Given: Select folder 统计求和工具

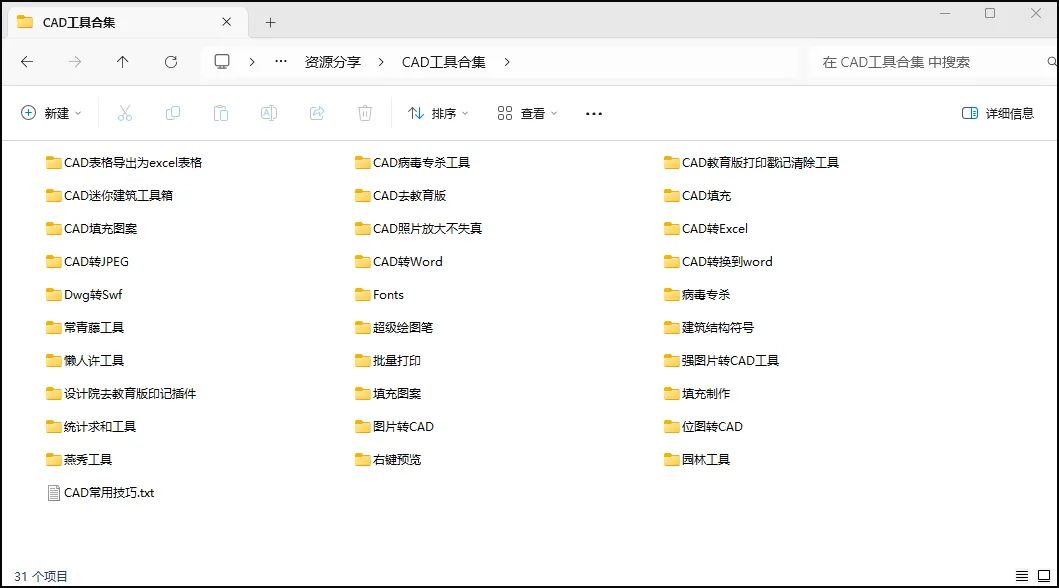Looking at the screenshot, I should pos(91,427).
